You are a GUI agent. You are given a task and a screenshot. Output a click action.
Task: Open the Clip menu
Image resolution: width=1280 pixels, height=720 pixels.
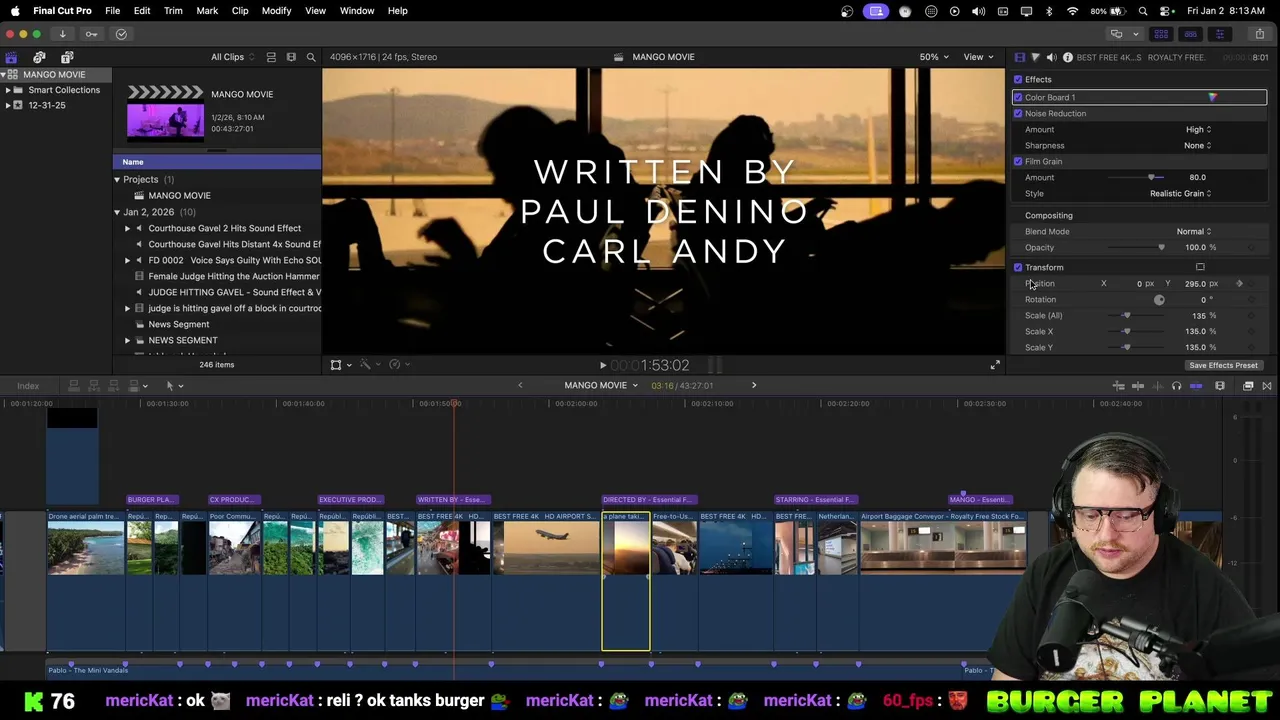click(x=240, y=11)
